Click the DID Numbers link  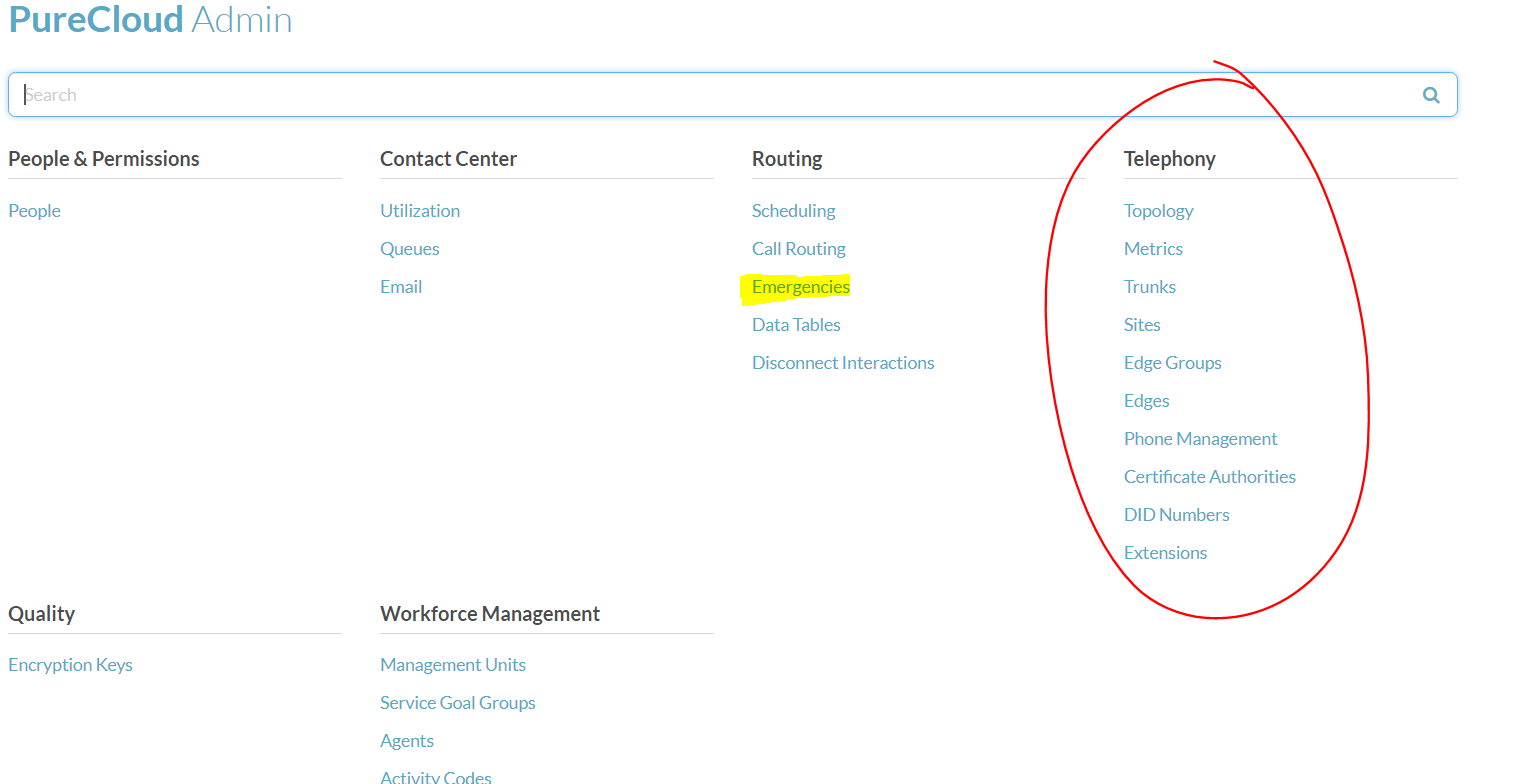[1177, 515]
